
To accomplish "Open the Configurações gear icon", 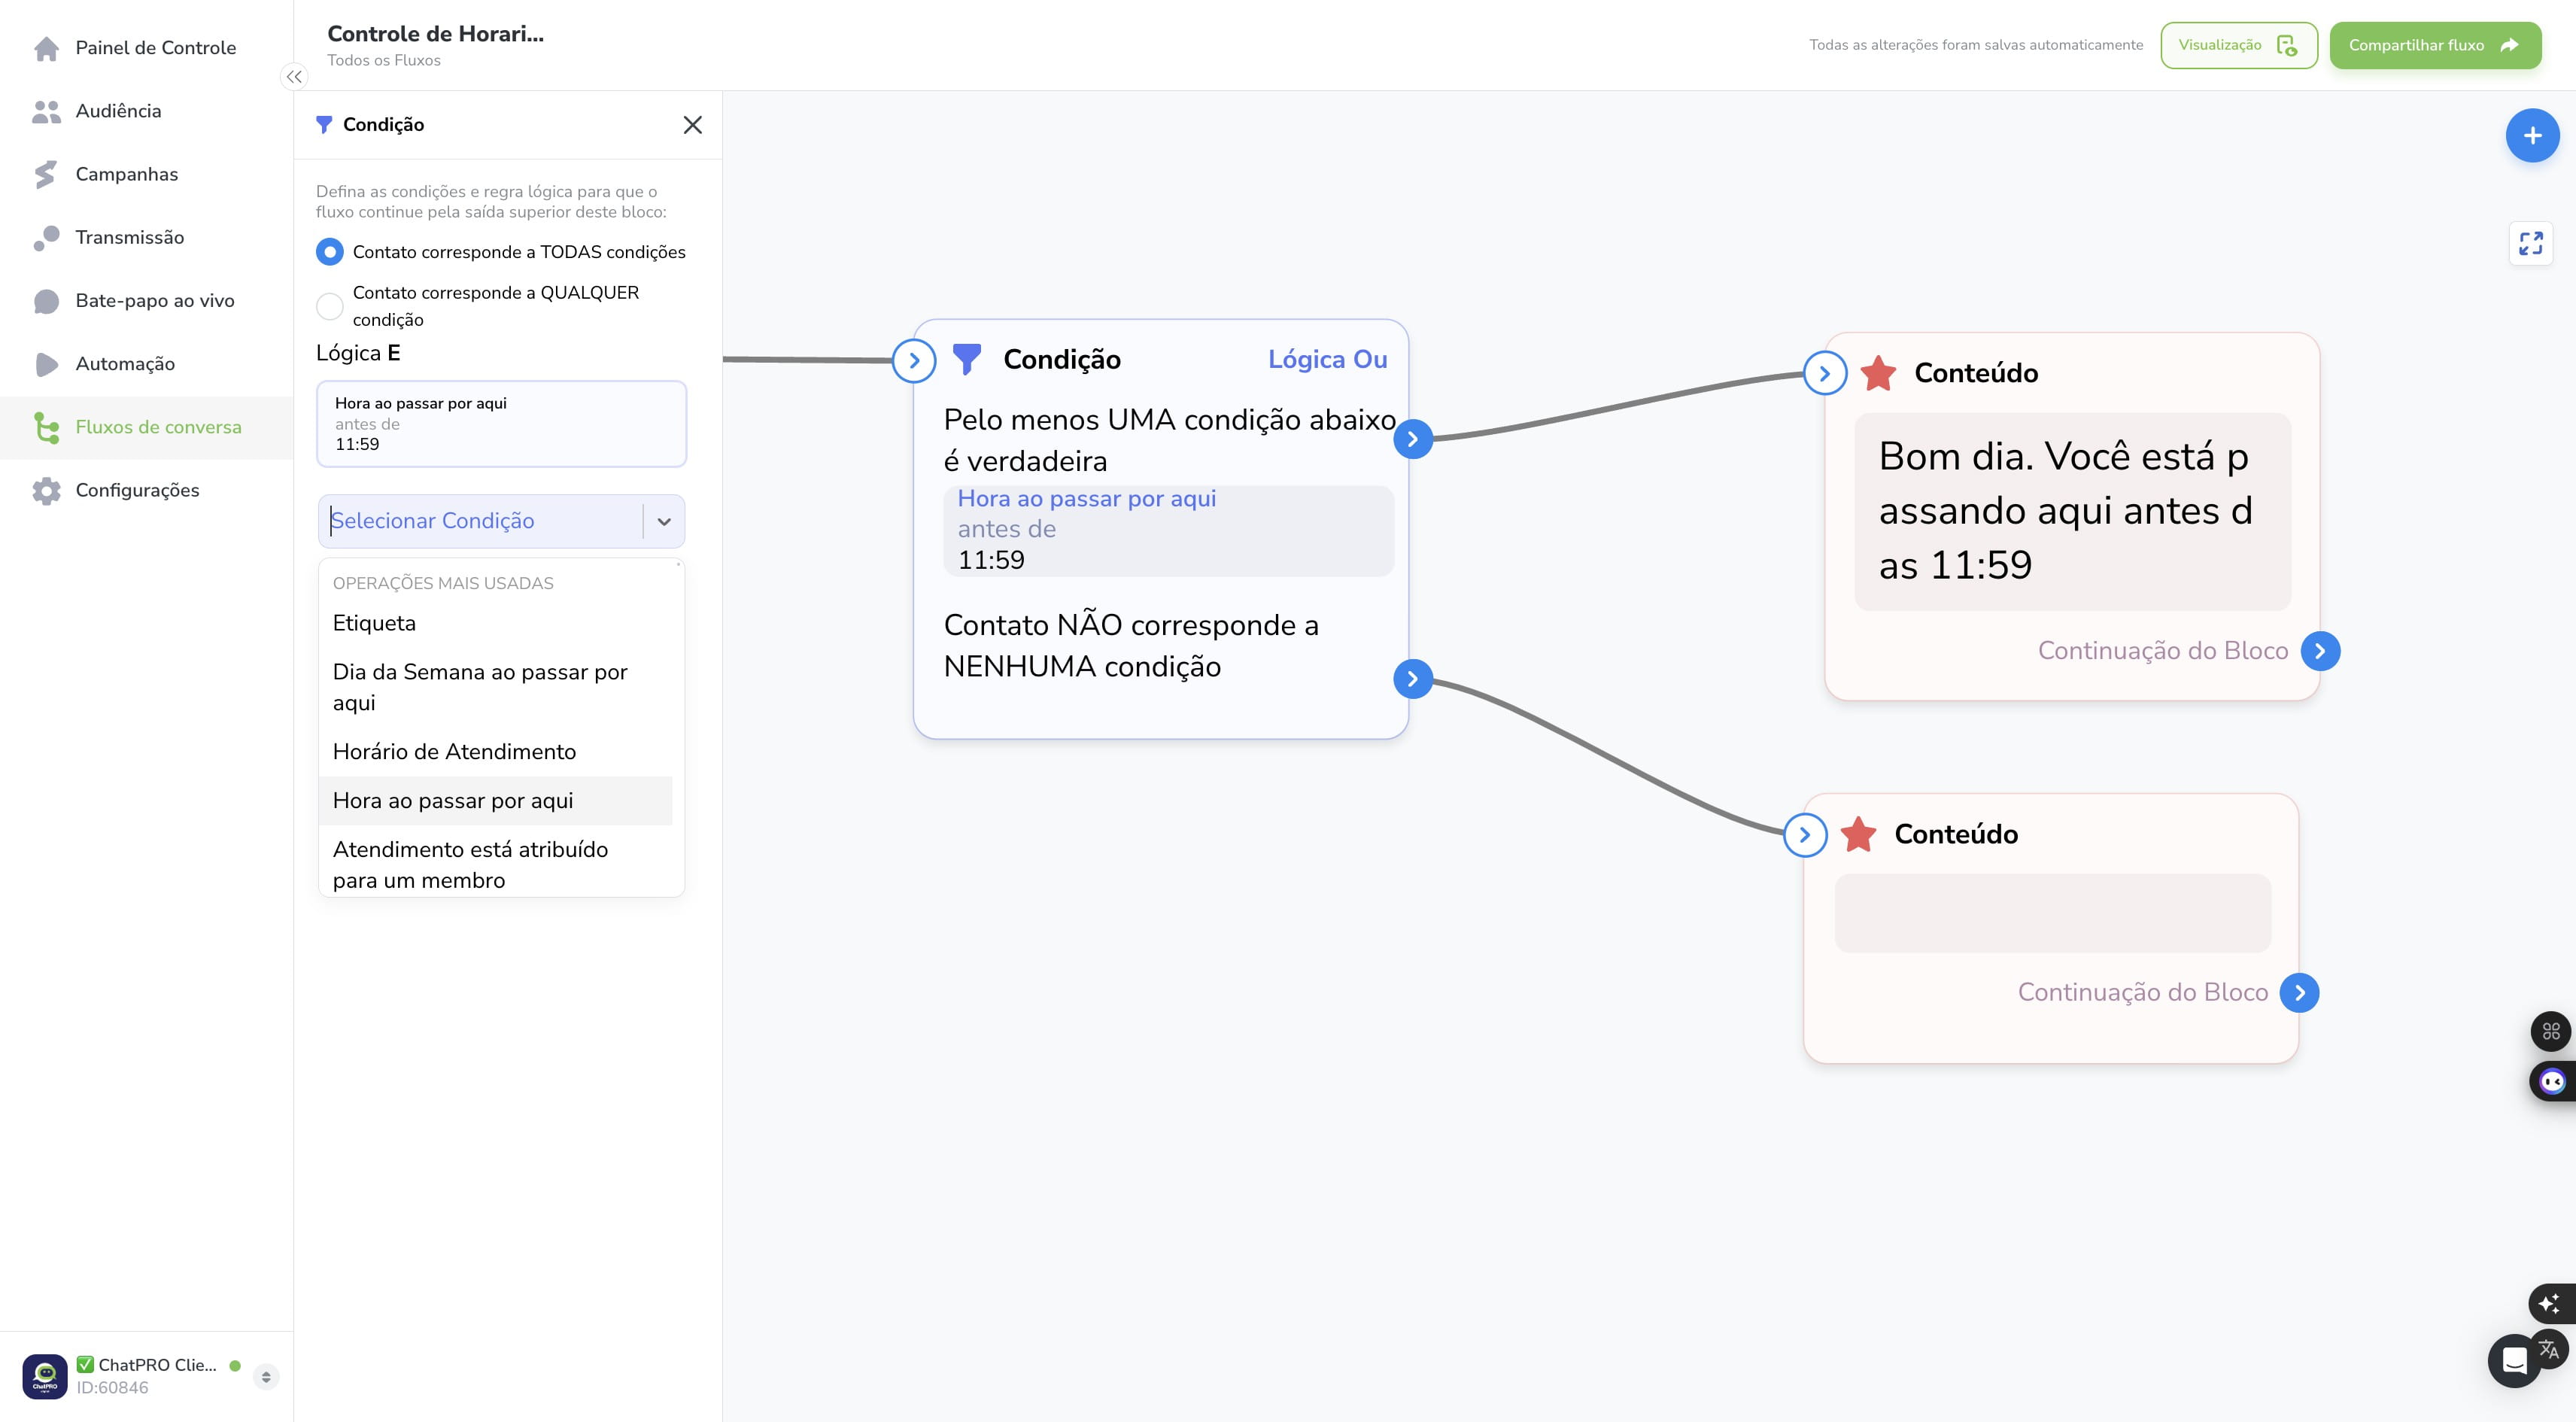I will click(46, 490).
